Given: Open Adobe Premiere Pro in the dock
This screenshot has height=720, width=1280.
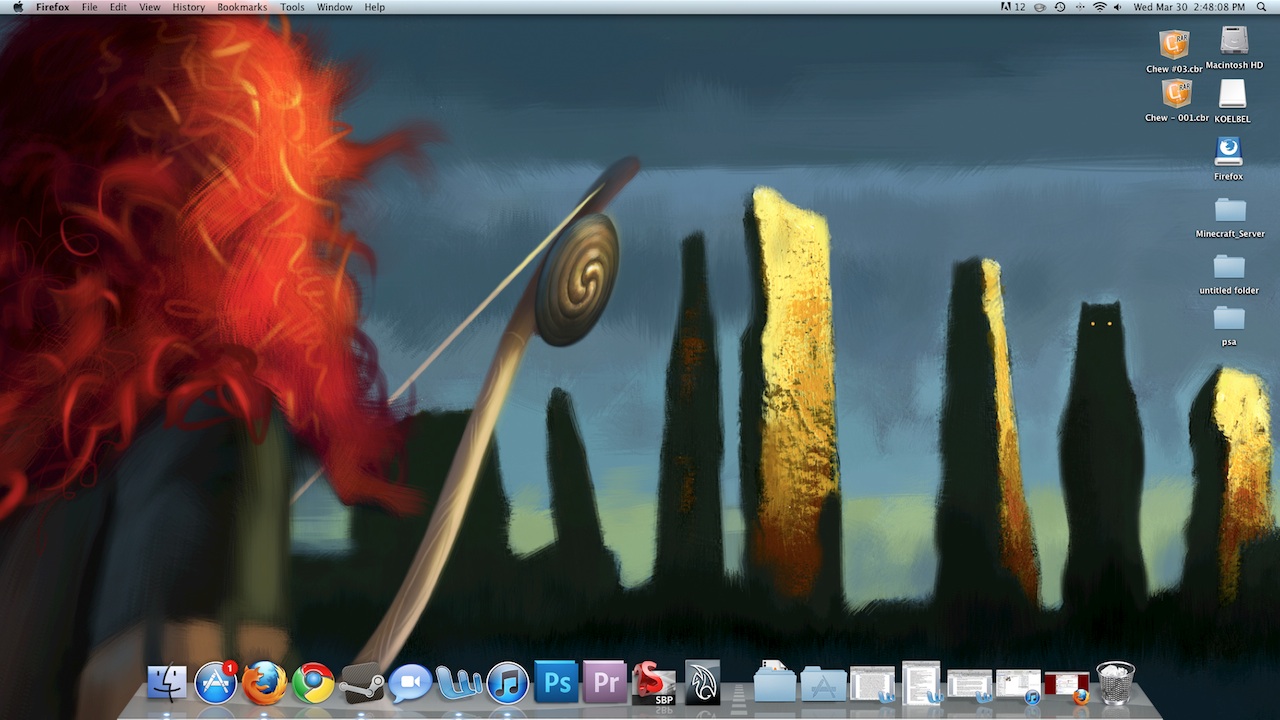Looking at the screenshot, I should point(605,683).
